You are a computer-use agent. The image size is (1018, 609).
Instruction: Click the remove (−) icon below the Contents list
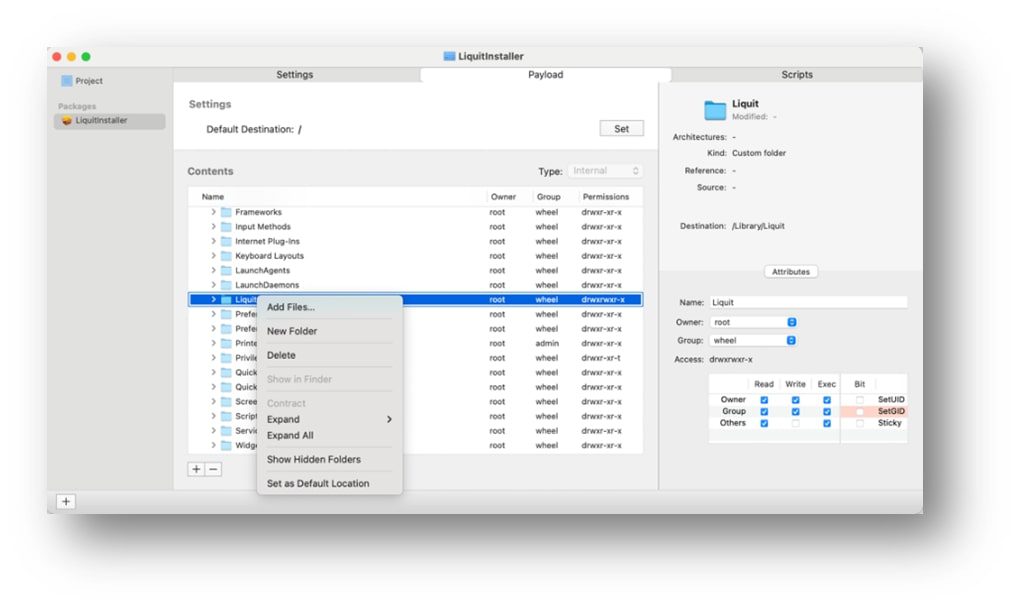click(214, 468)
